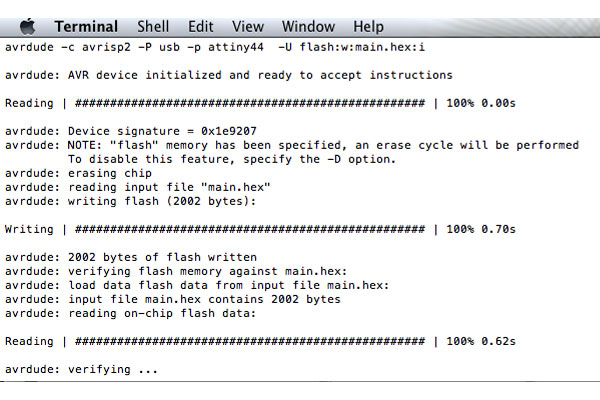Click the Reading progress bar showing 0.00s

260,103
